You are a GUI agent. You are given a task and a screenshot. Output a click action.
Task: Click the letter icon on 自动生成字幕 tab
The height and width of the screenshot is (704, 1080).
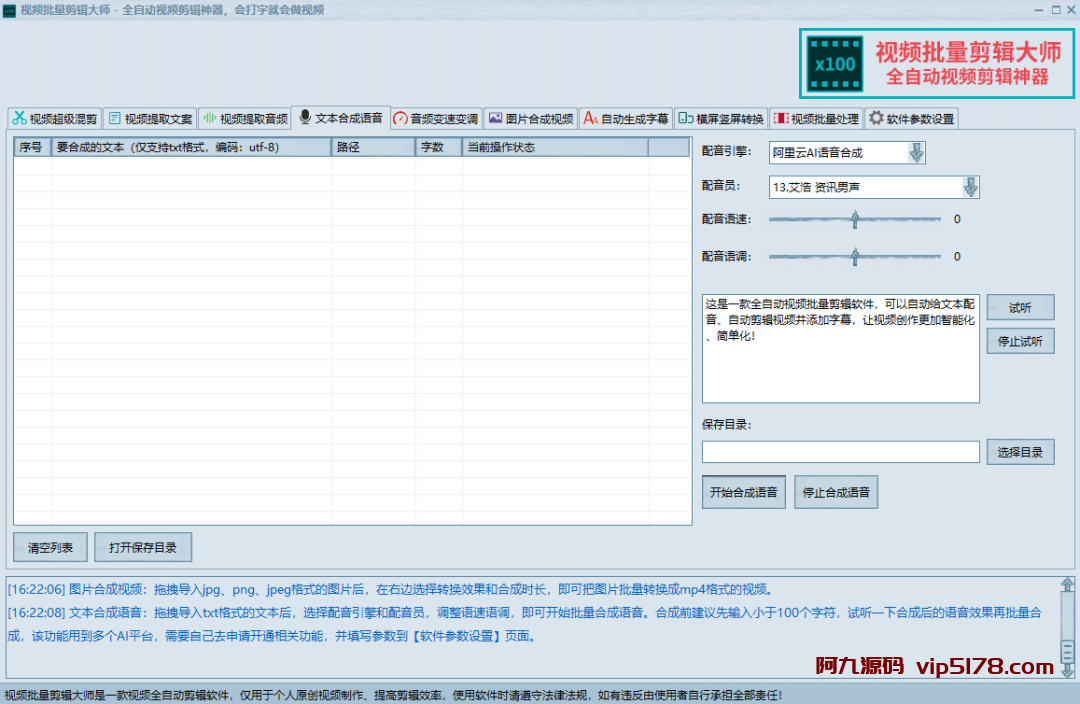tap(590, 119)
